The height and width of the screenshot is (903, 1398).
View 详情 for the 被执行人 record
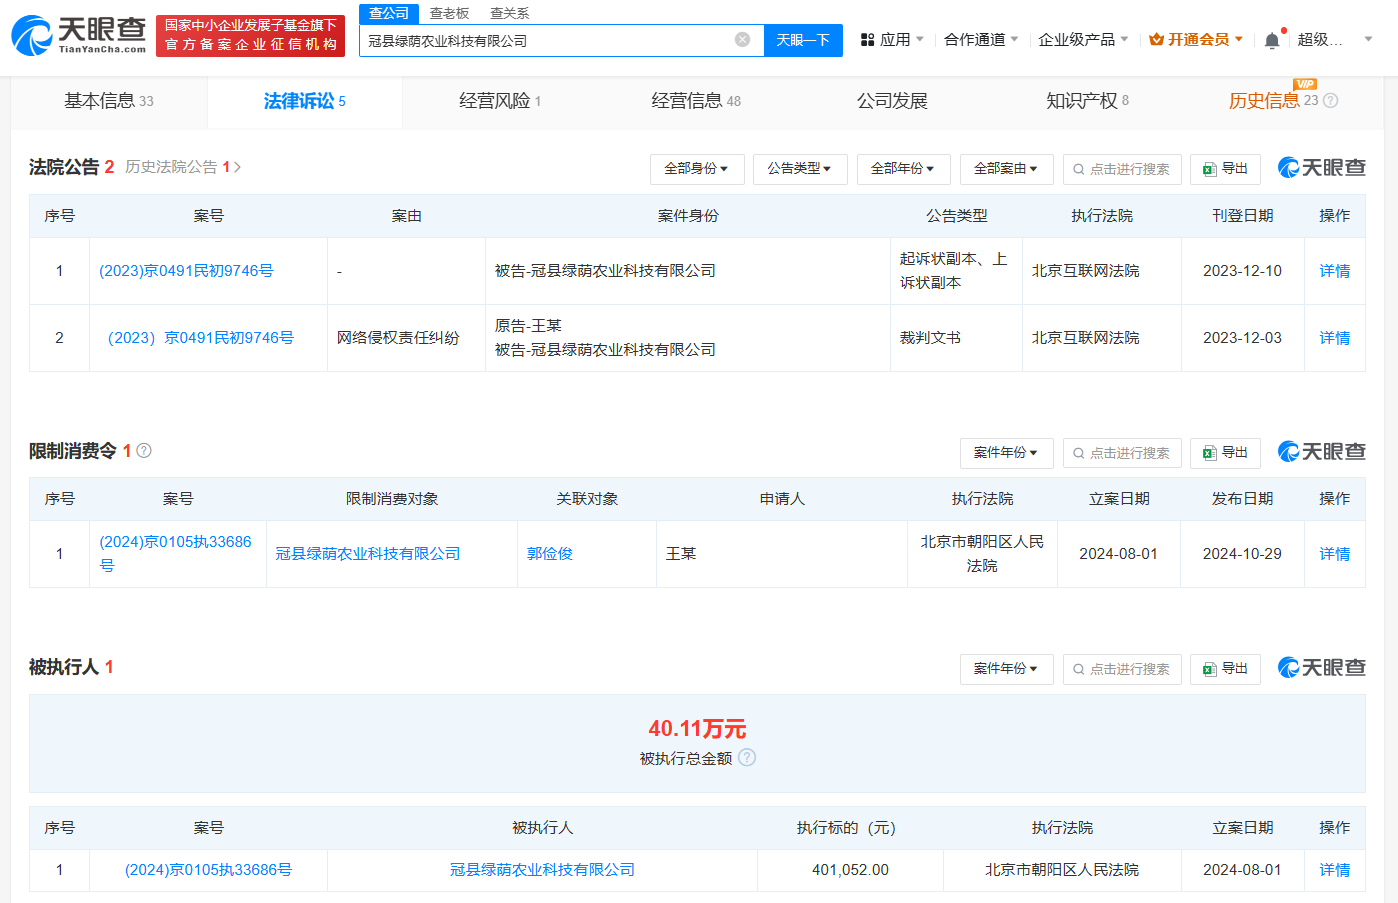coord(1334,870)
